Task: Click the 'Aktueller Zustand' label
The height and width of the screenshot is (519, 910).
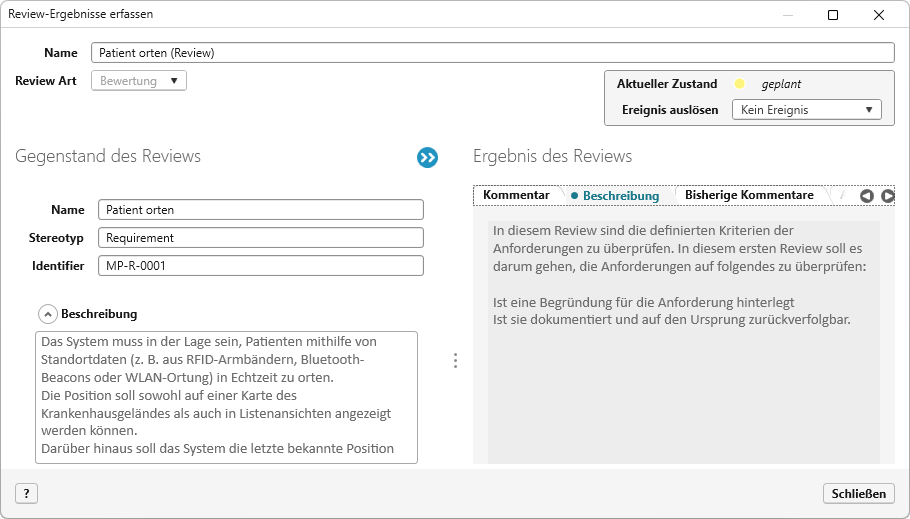Action: click(667, 84)
